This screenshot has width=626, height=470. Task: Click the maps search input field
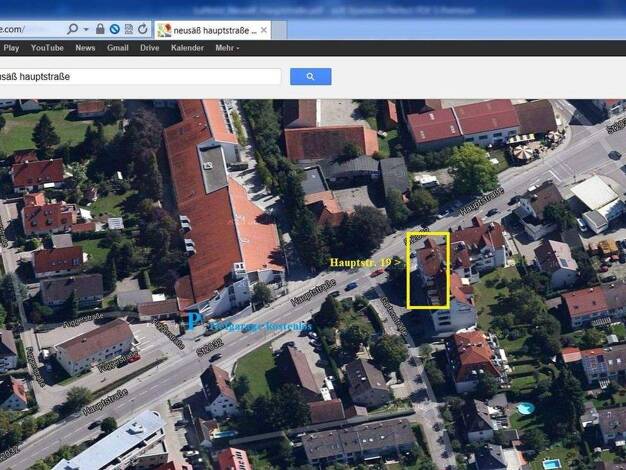click(140, 76)
